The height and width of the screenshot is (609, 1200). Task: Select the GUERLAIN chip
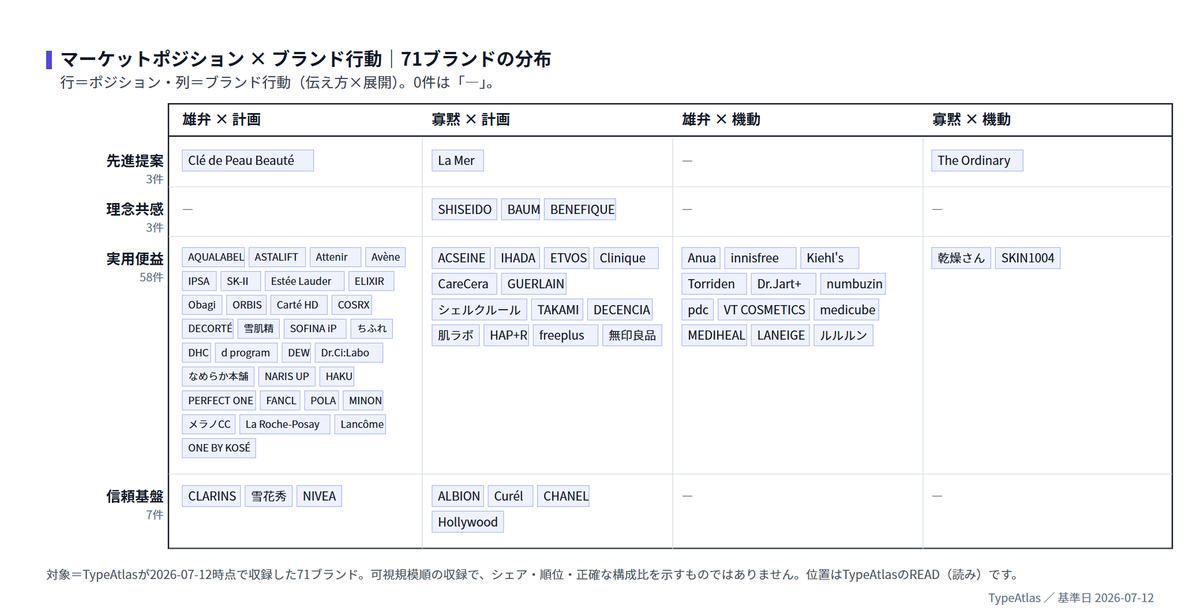coord(533,283)
